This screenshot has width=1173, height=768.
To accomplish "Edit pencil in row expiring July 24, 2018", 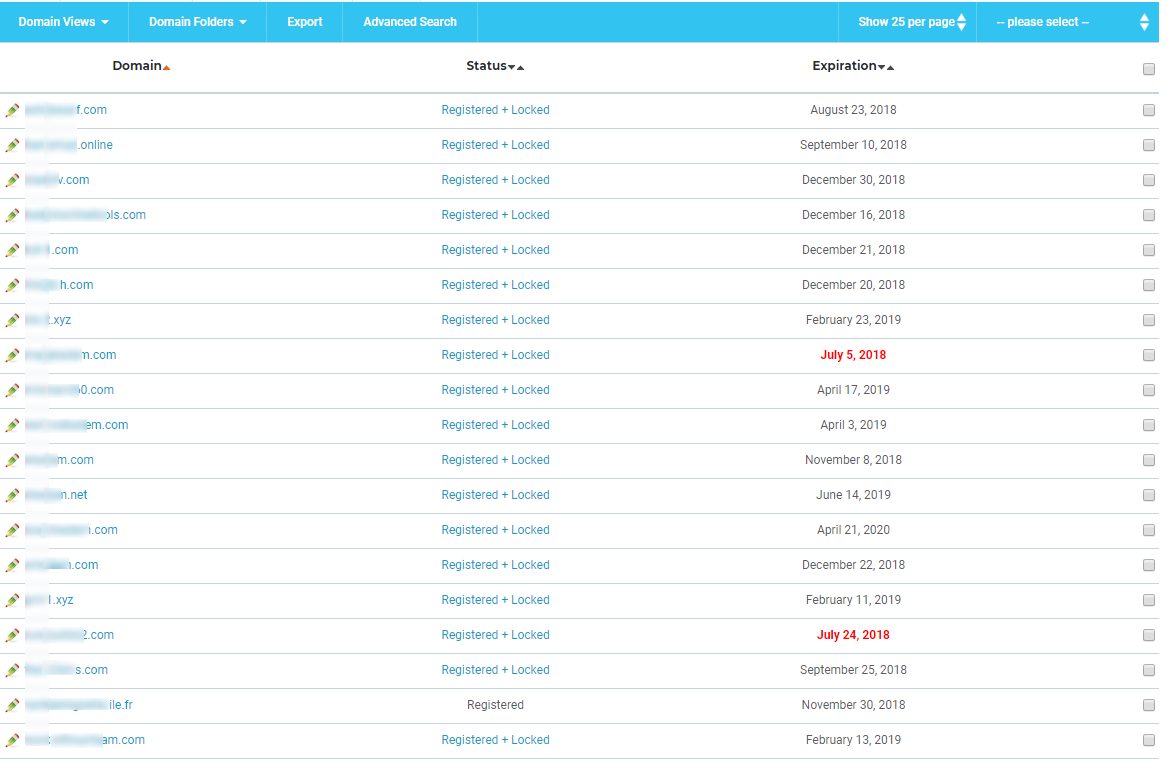I will point(12,635).
